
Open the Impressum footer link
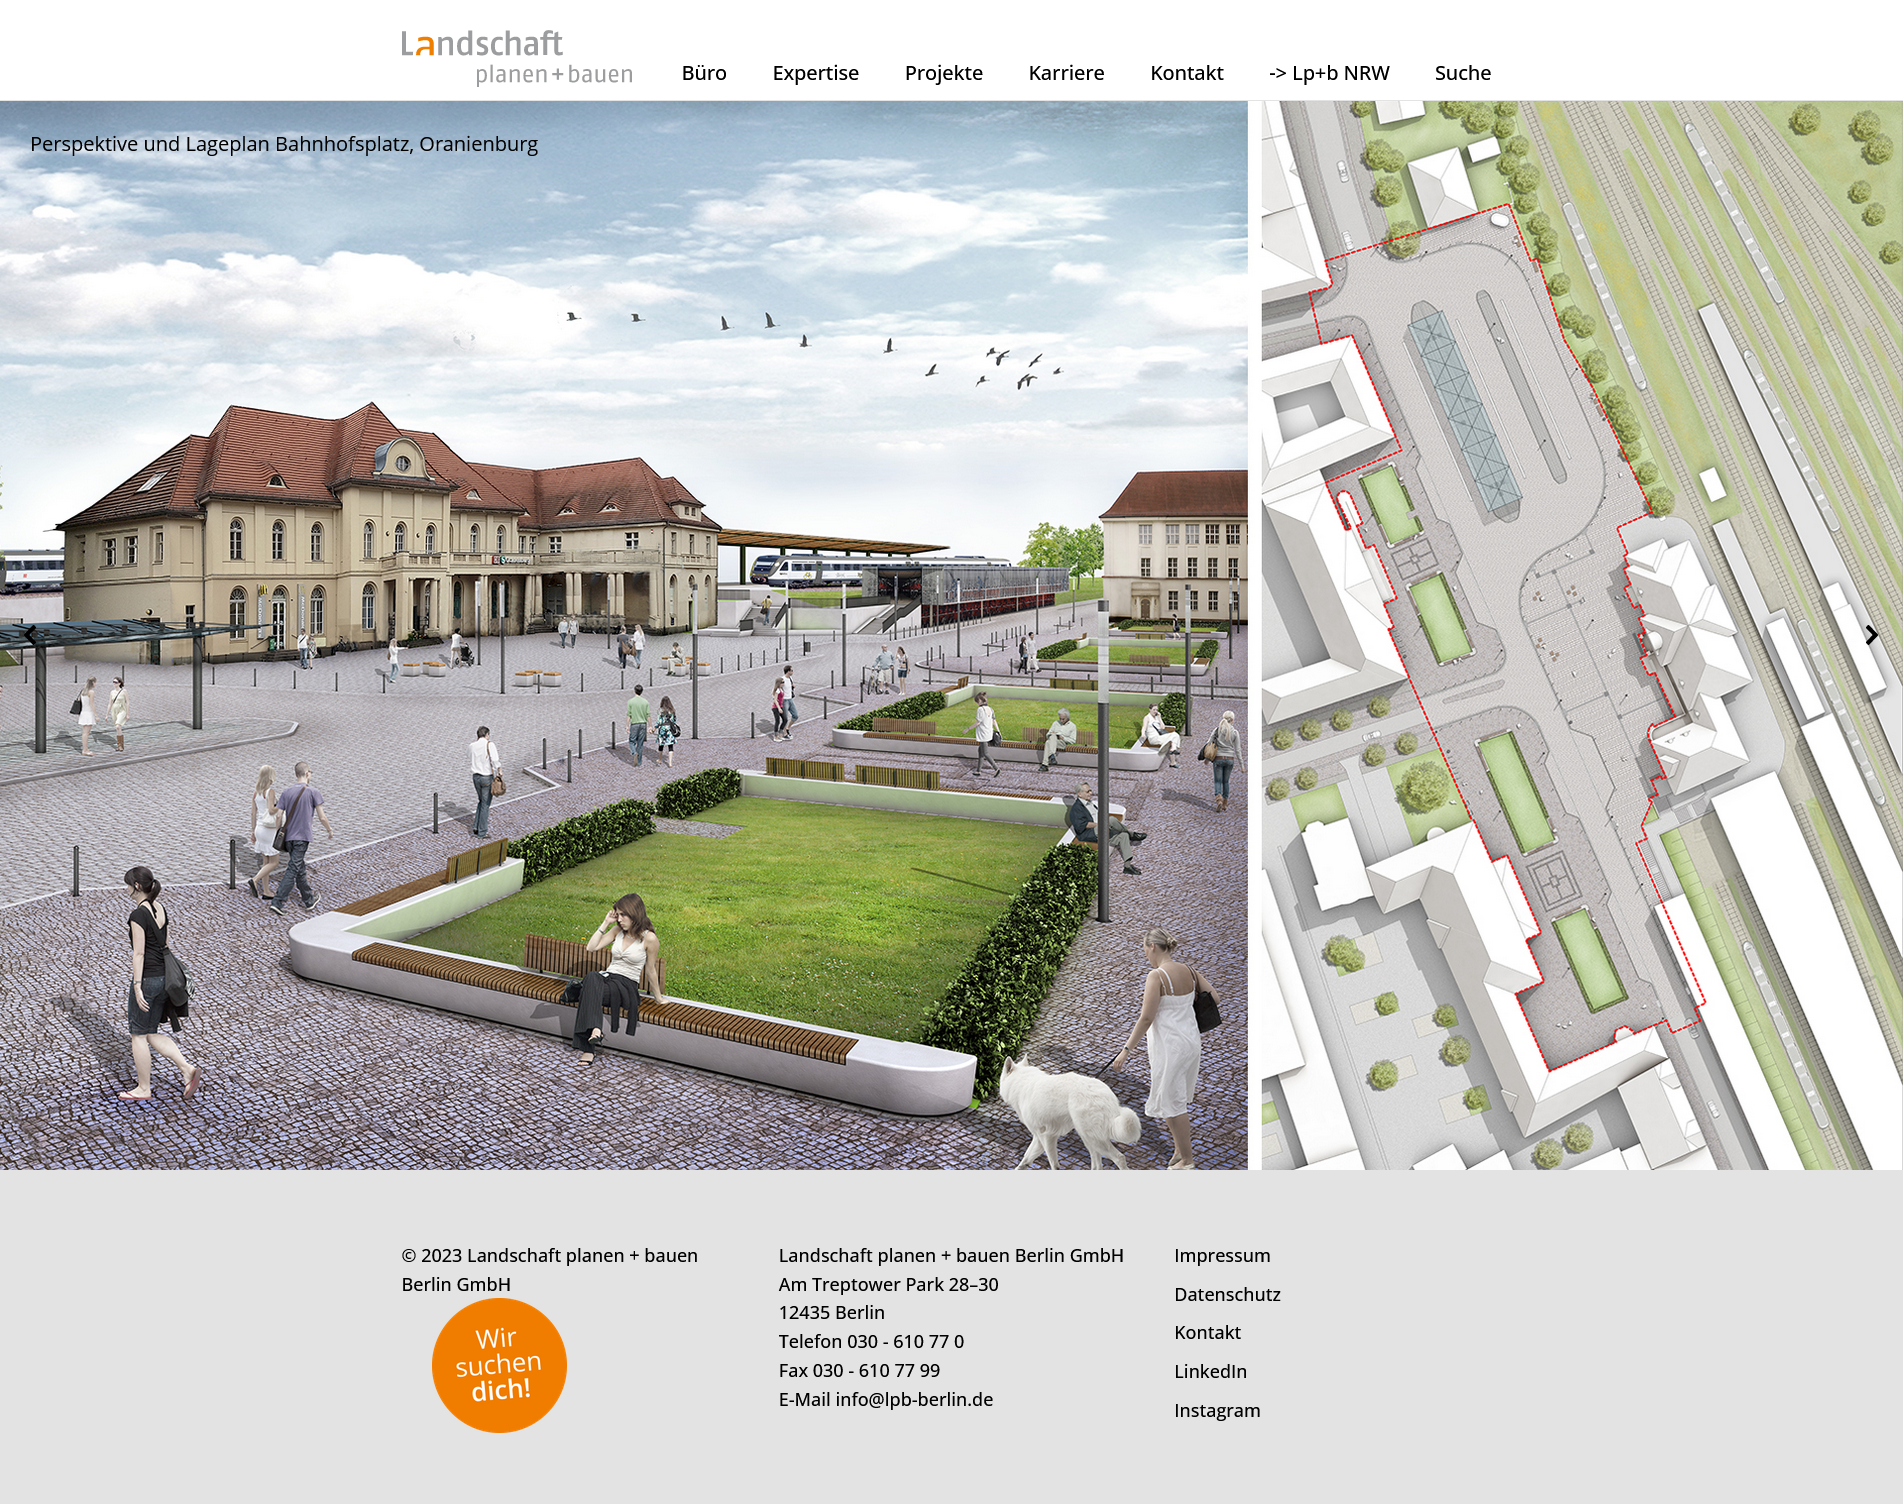1222,1255
